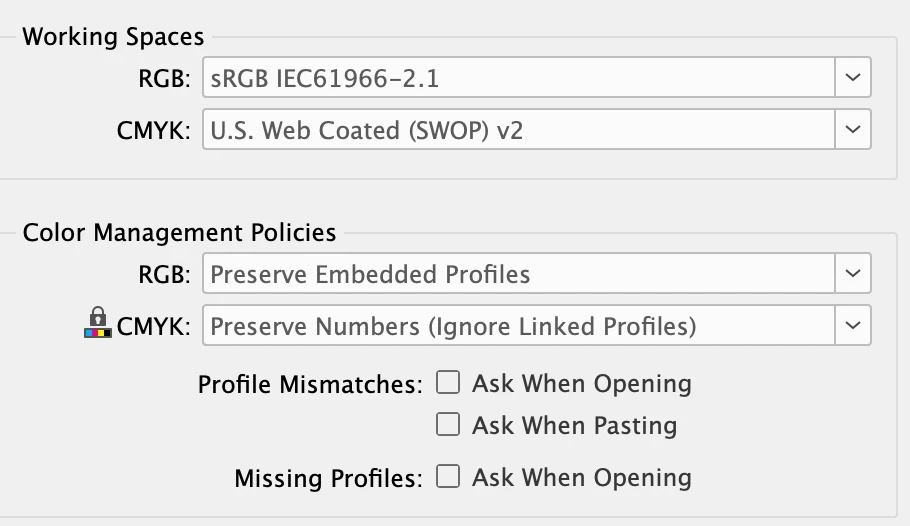Click the CMYK label under Working Spaces
Screen dimensions: 910x526
click(x=153, y=130)
